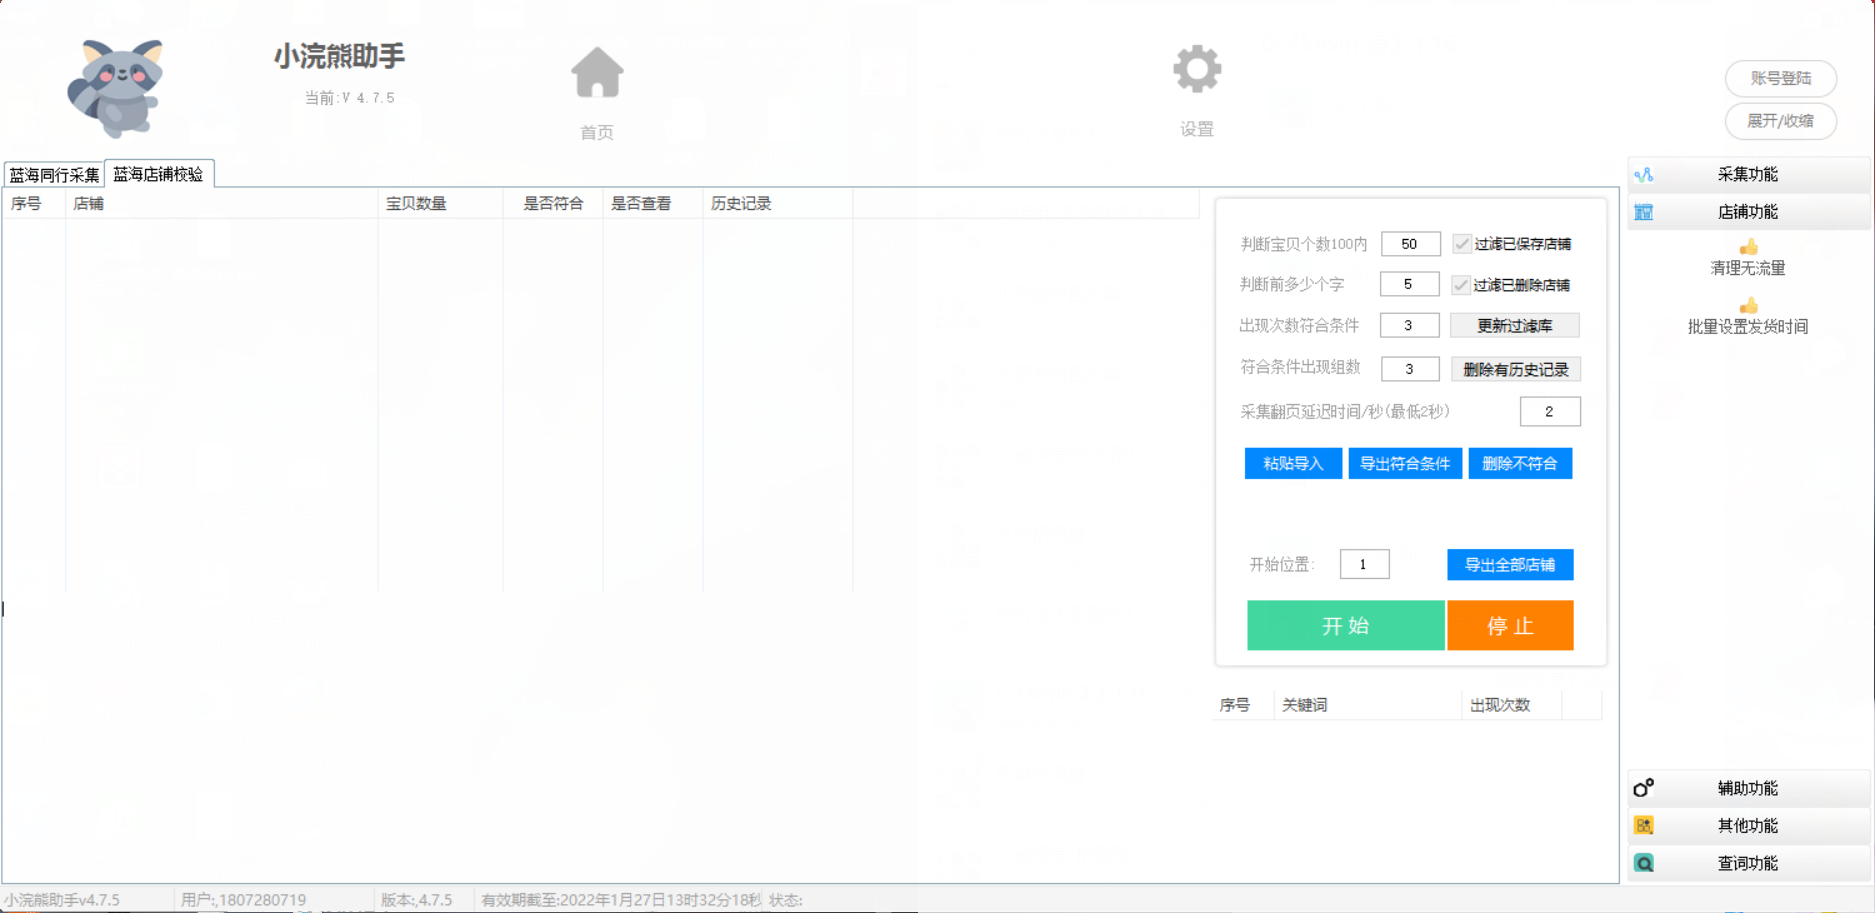Click the 开始位置 input field
This screenshot has height=913, width=1875.
point(1364,565)
